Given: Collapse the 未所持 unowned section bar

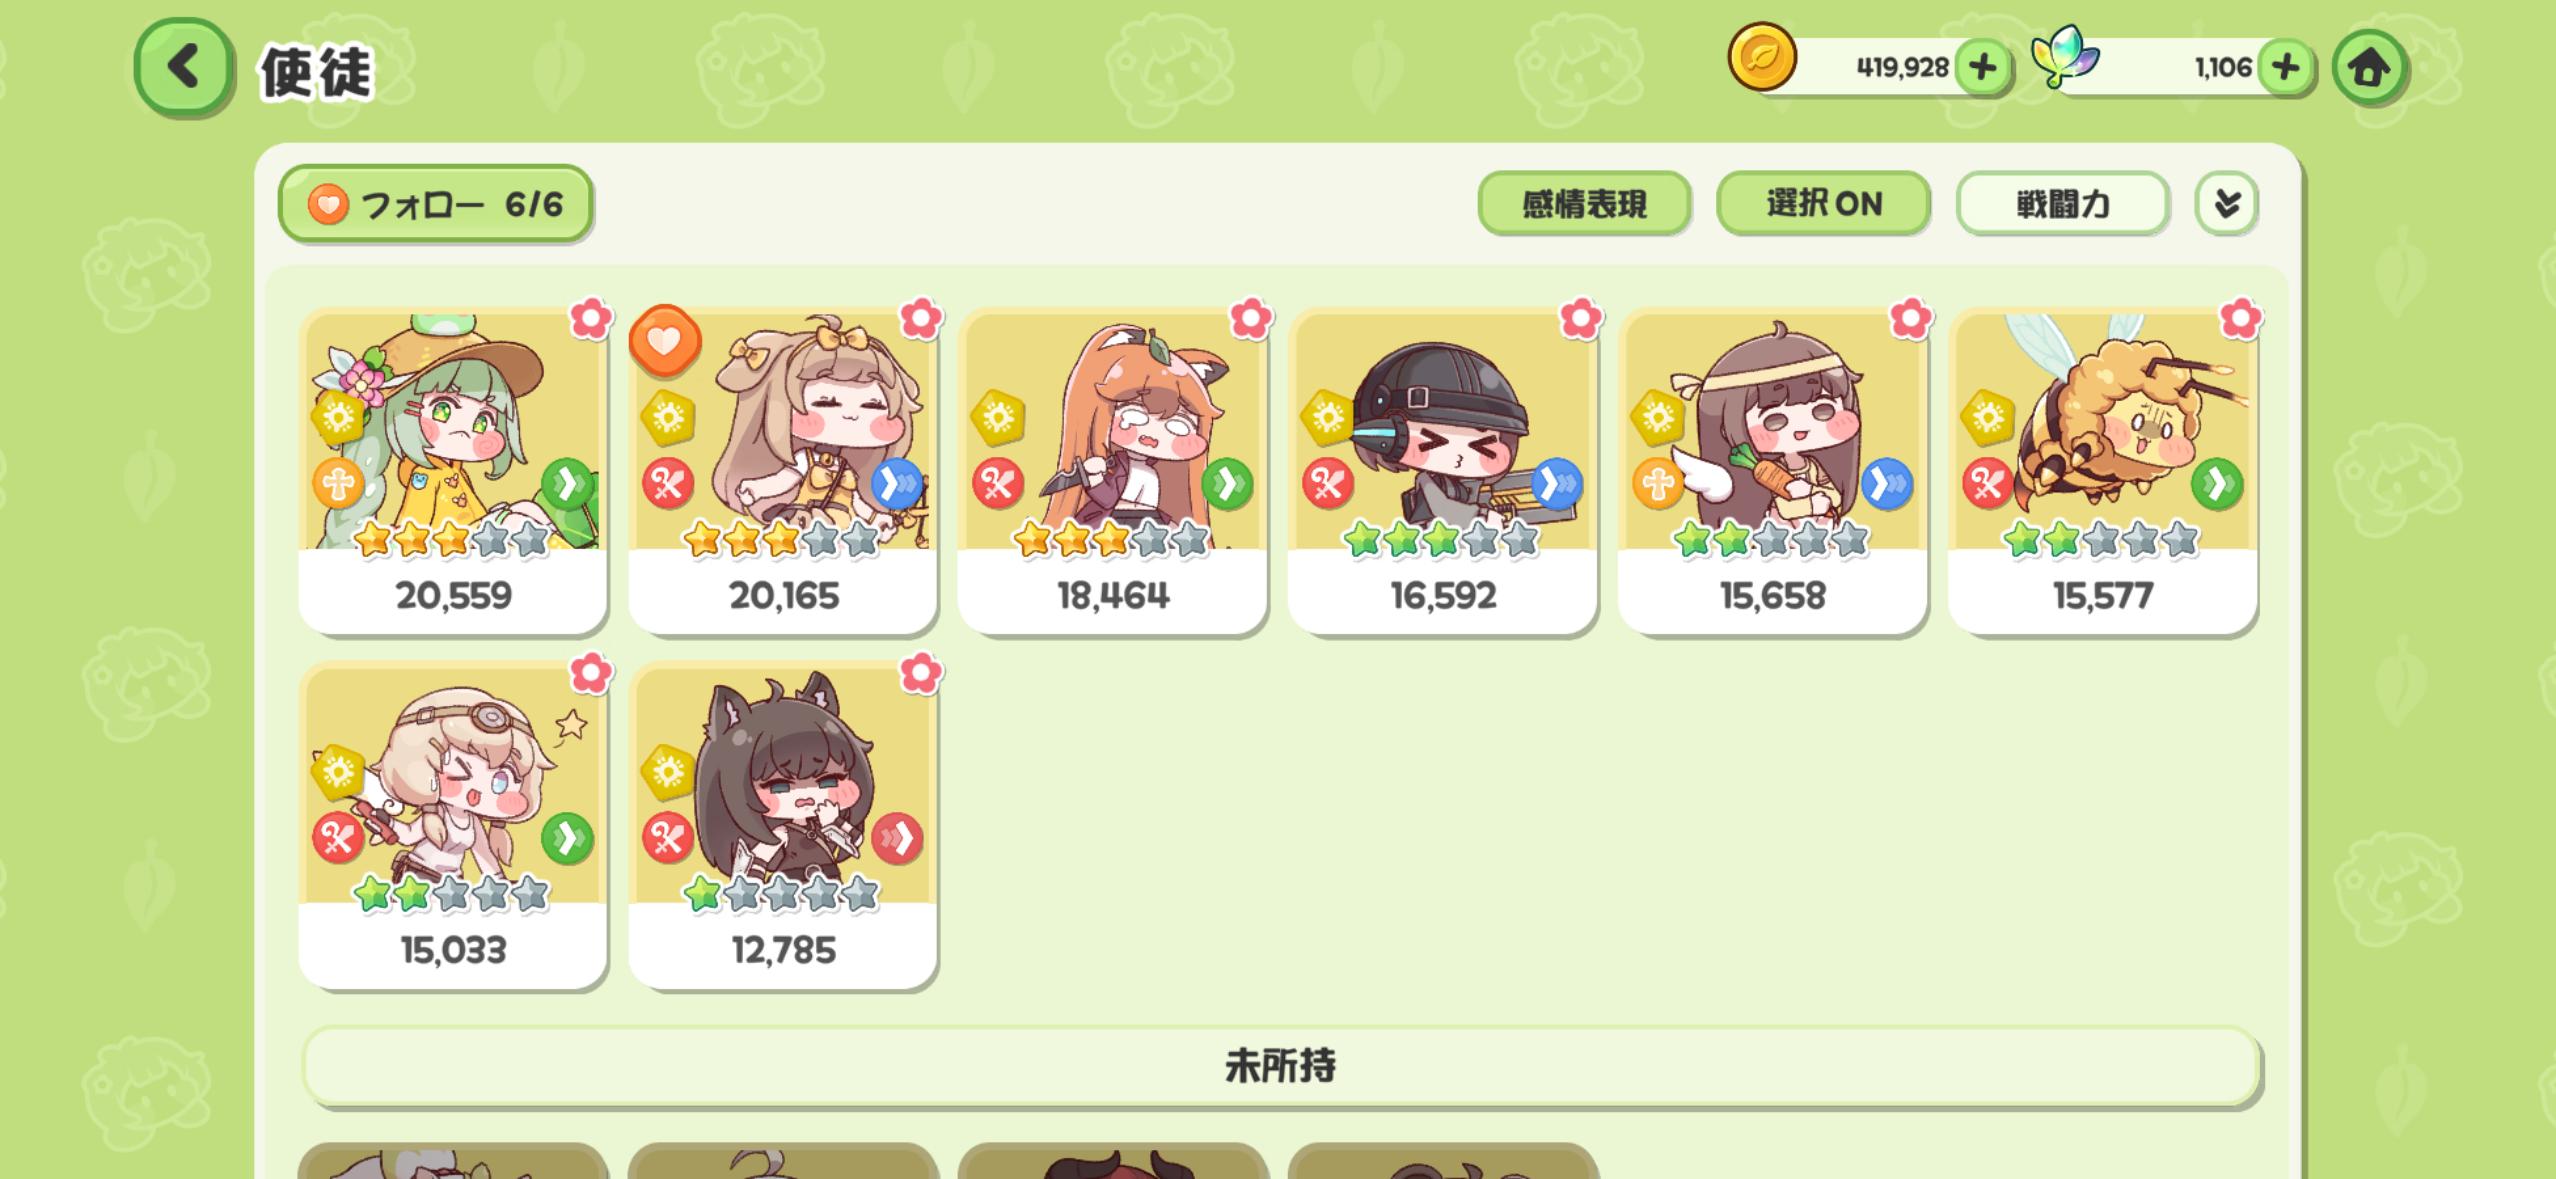Looking at the screenshot, I should click(x=1281, y=1066).
